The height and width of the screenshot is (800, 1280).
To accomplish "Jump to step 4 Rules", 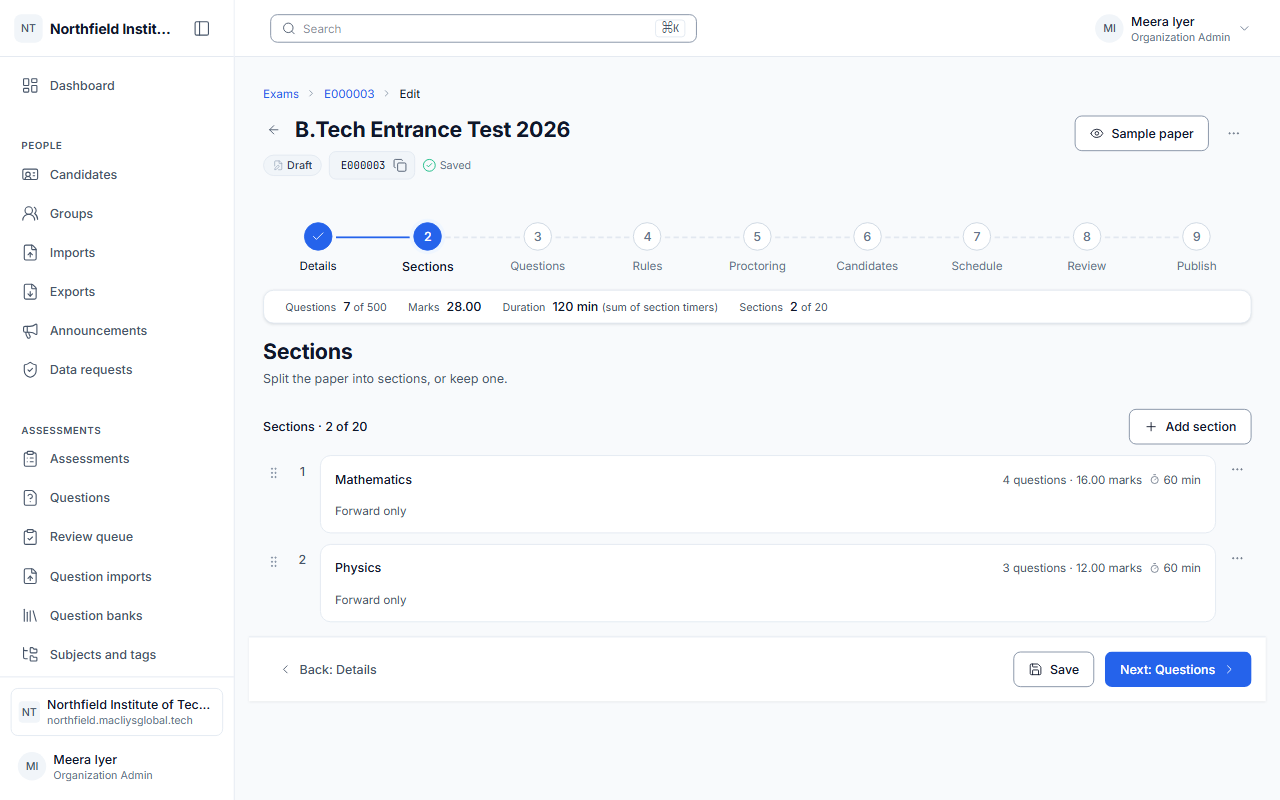I will pyautogui.click(x=647, y=248).
